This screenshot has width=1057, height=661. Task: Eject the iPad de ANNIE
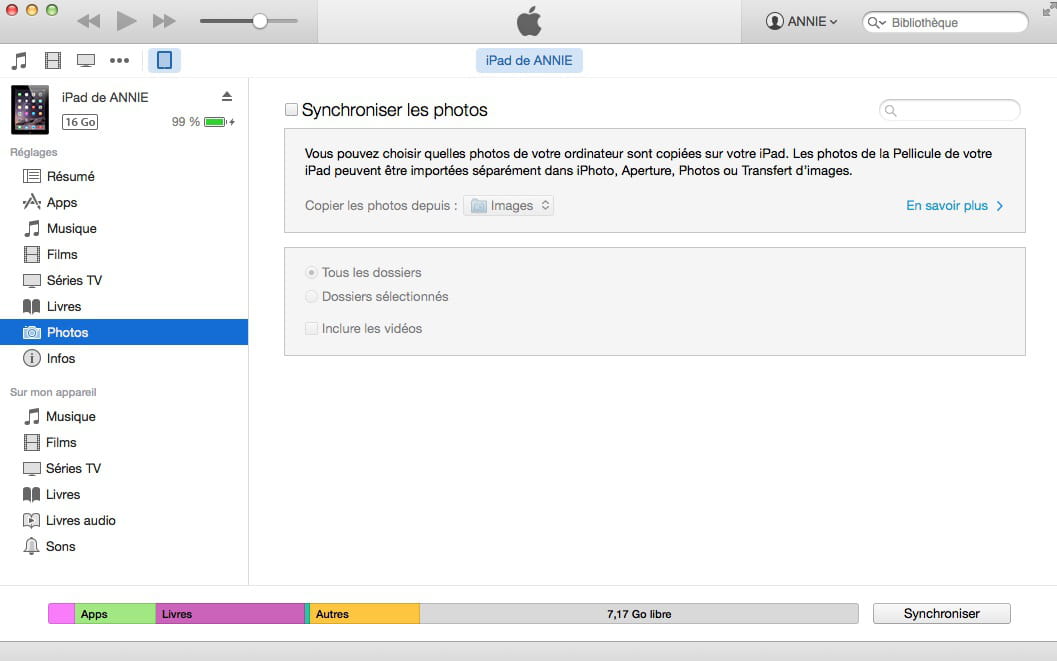pos(227,96)
